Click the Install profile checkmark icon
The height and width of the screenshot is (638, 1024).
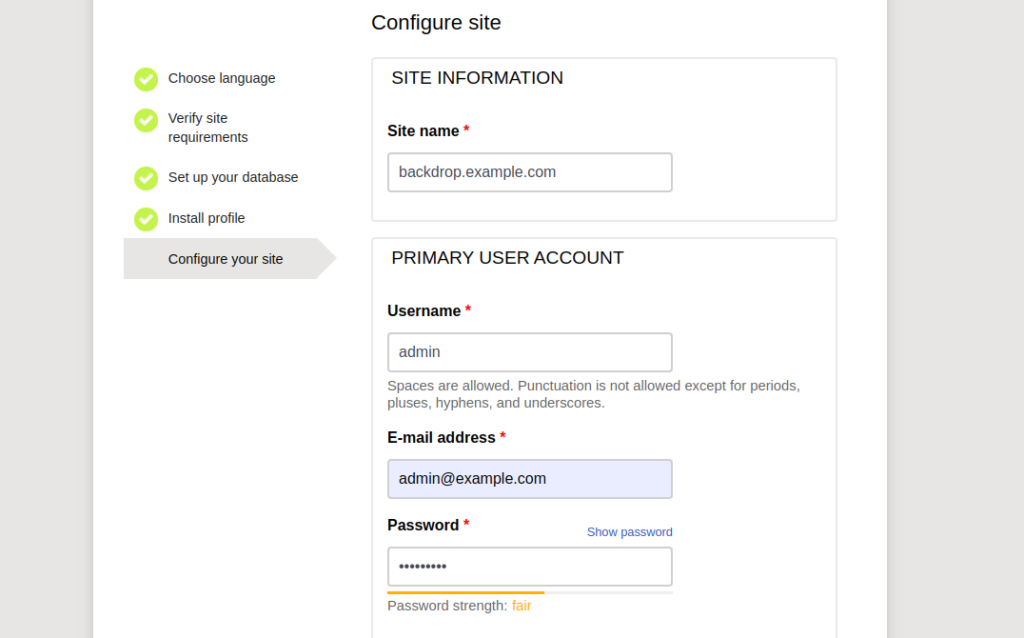tap(146, 219)
